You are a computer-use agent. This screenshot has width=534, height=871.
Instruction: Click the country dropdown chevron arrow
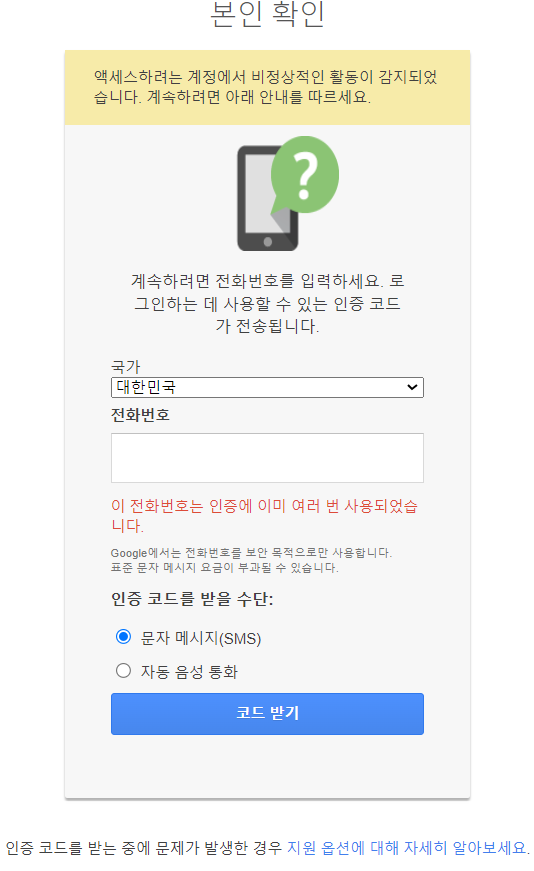tap(412, 387)
